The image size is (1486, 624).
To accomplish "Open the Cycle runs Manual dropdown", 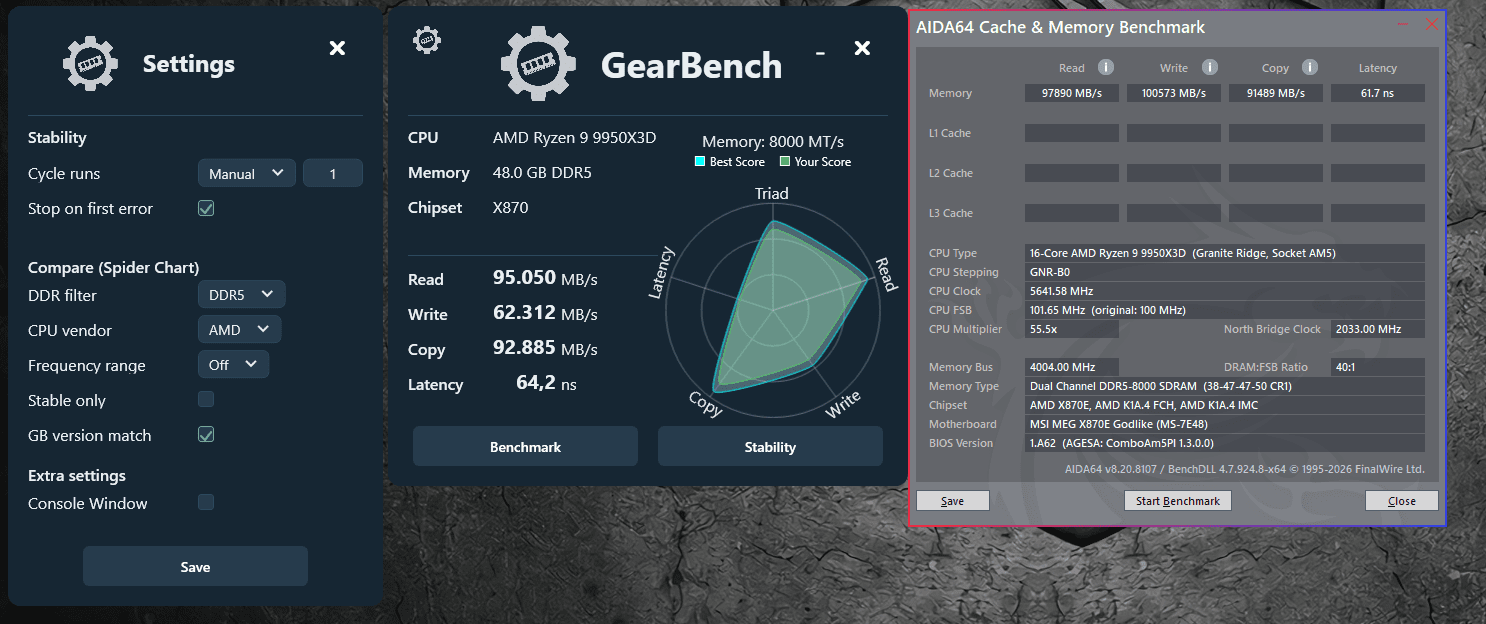I will [247, 173].
